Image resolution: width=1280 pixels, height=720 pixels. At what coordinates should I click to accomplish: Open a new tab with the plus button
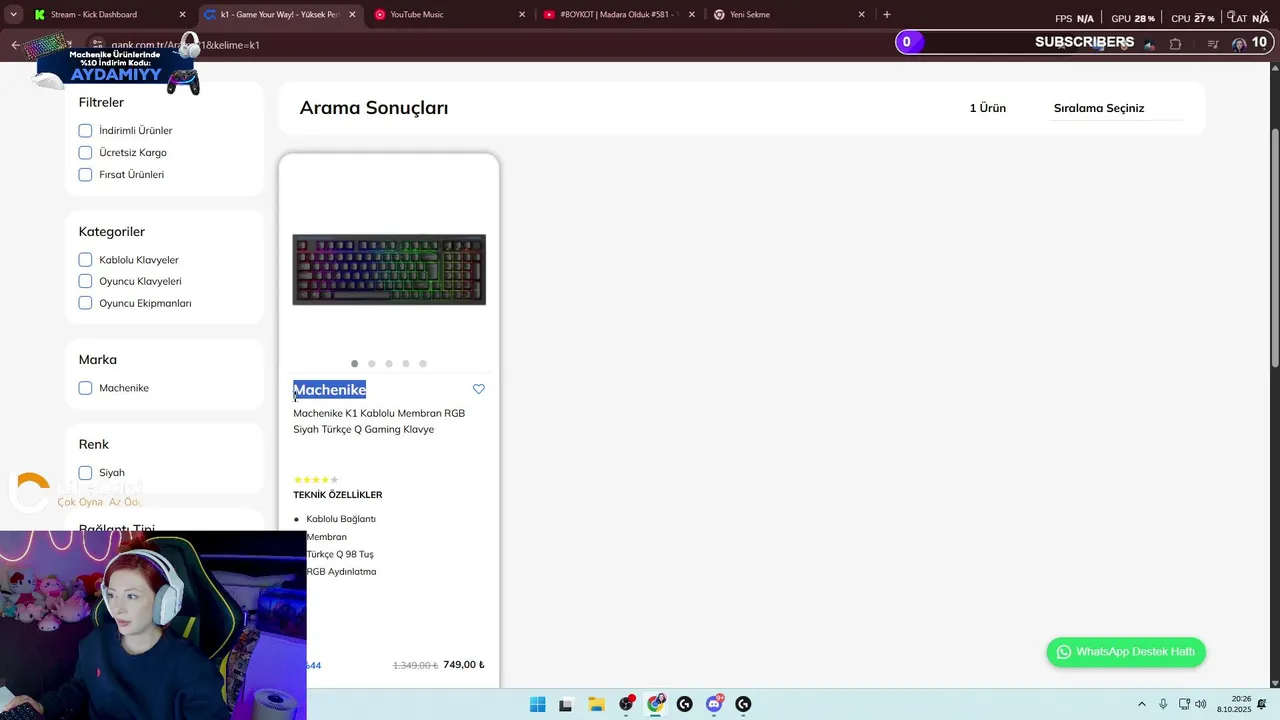point(886,14)
